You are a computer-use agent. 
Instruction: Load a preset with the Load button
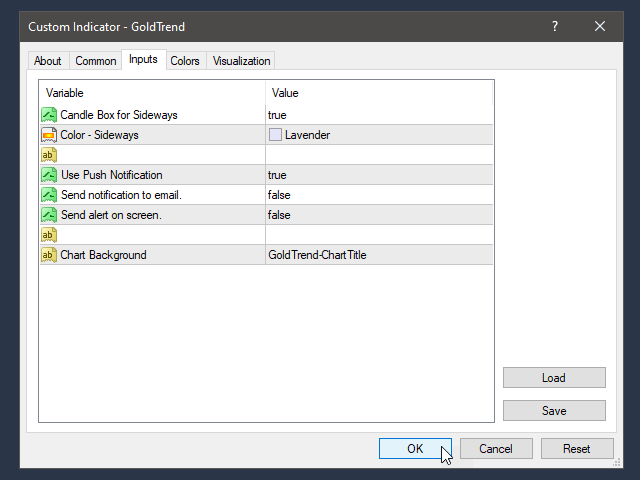point(554,378)
